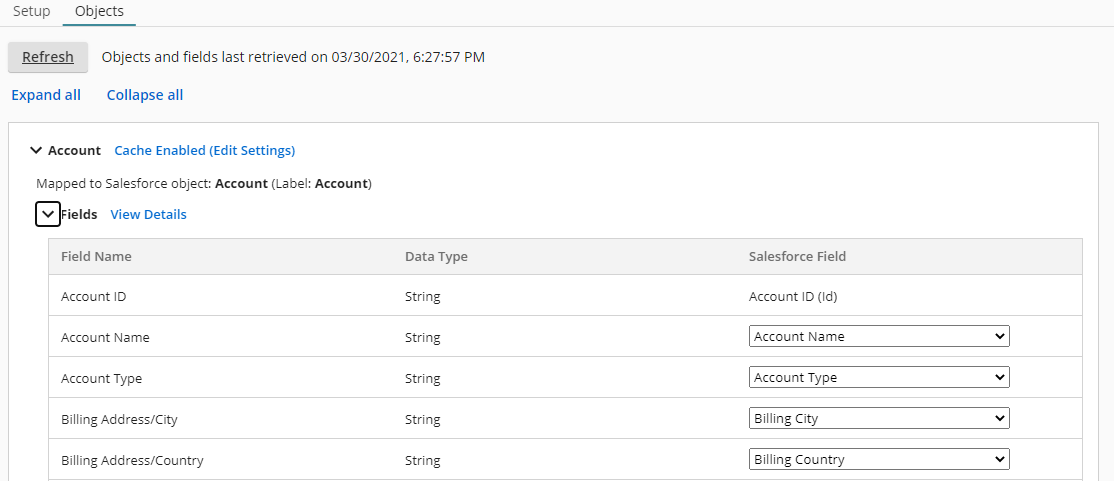Collapse the Fields section chevron
This screenshot has width=1114, height=481.
pos(47,214)
